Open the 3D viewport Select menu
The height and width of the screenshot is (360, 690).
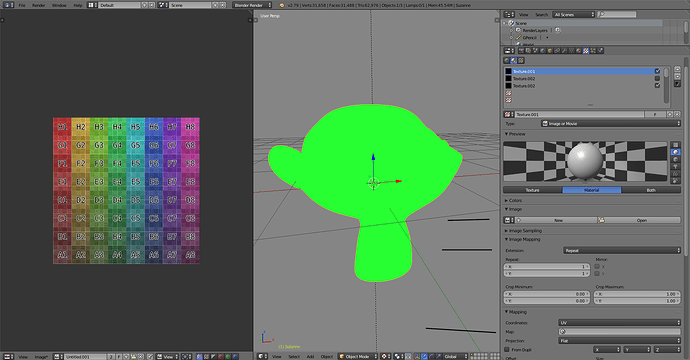(294, 356)
